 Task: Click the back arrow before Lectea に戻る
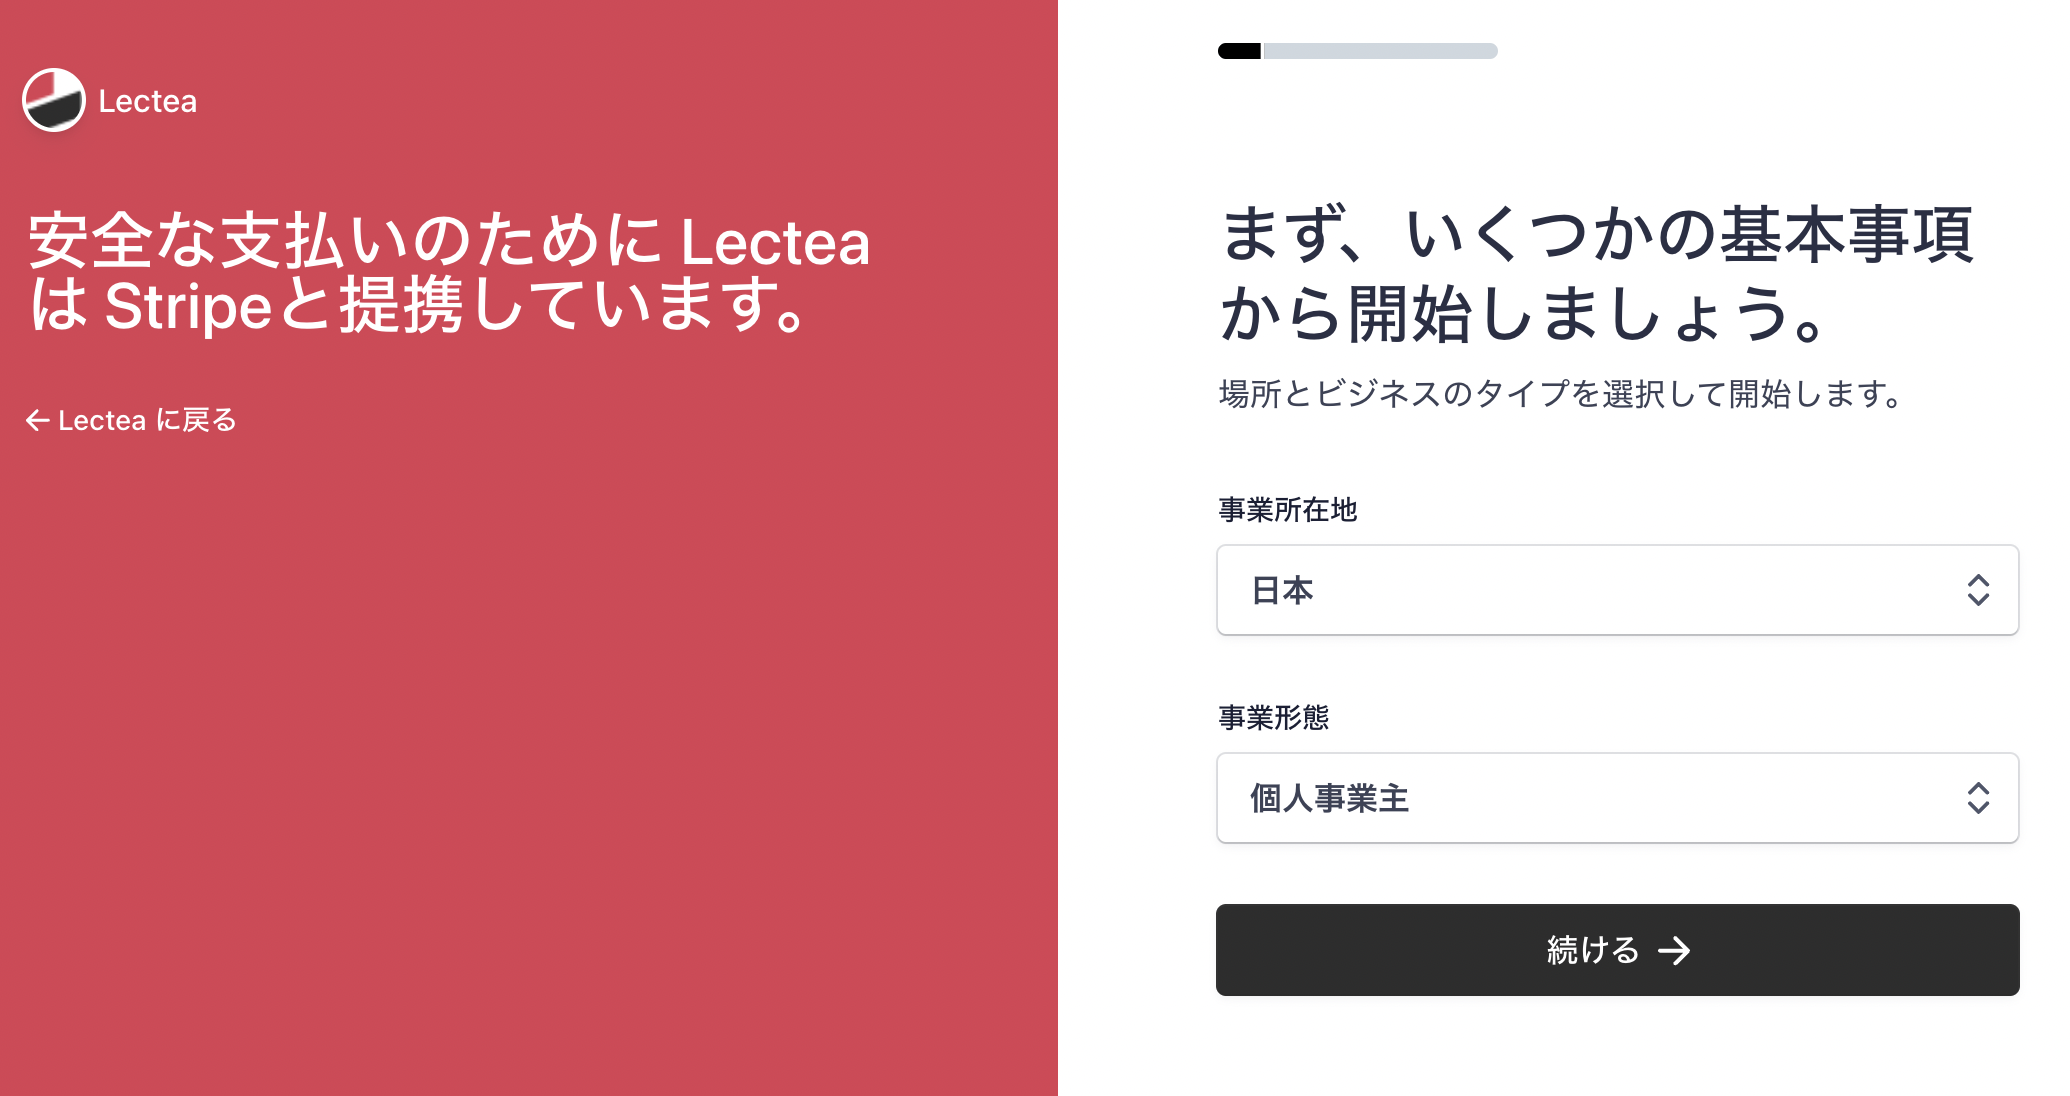[x=39, y=420]
